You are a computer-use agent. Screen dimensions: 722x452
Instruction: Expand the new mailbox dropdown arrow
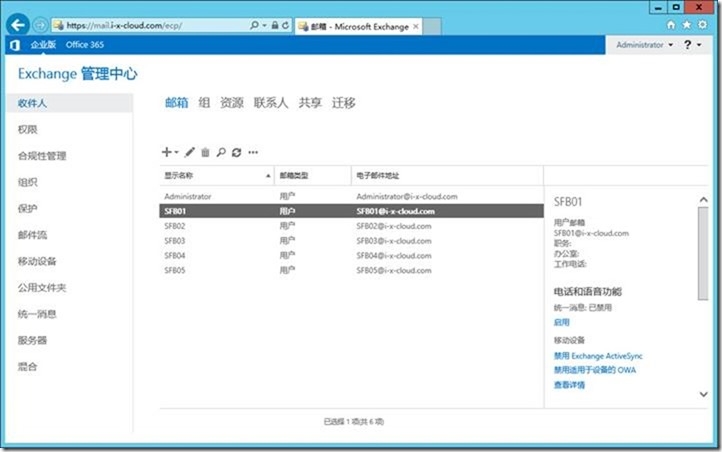coord(176,152)
